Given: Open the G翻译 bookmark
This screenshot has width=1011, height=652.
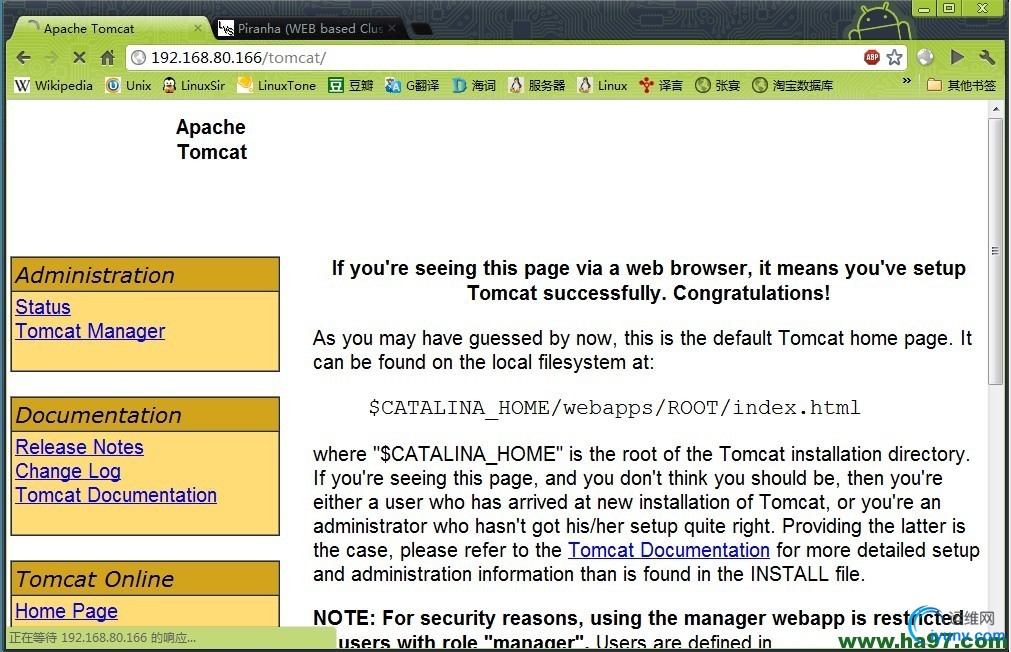Looking at the screenshot, I should (412, 85).
